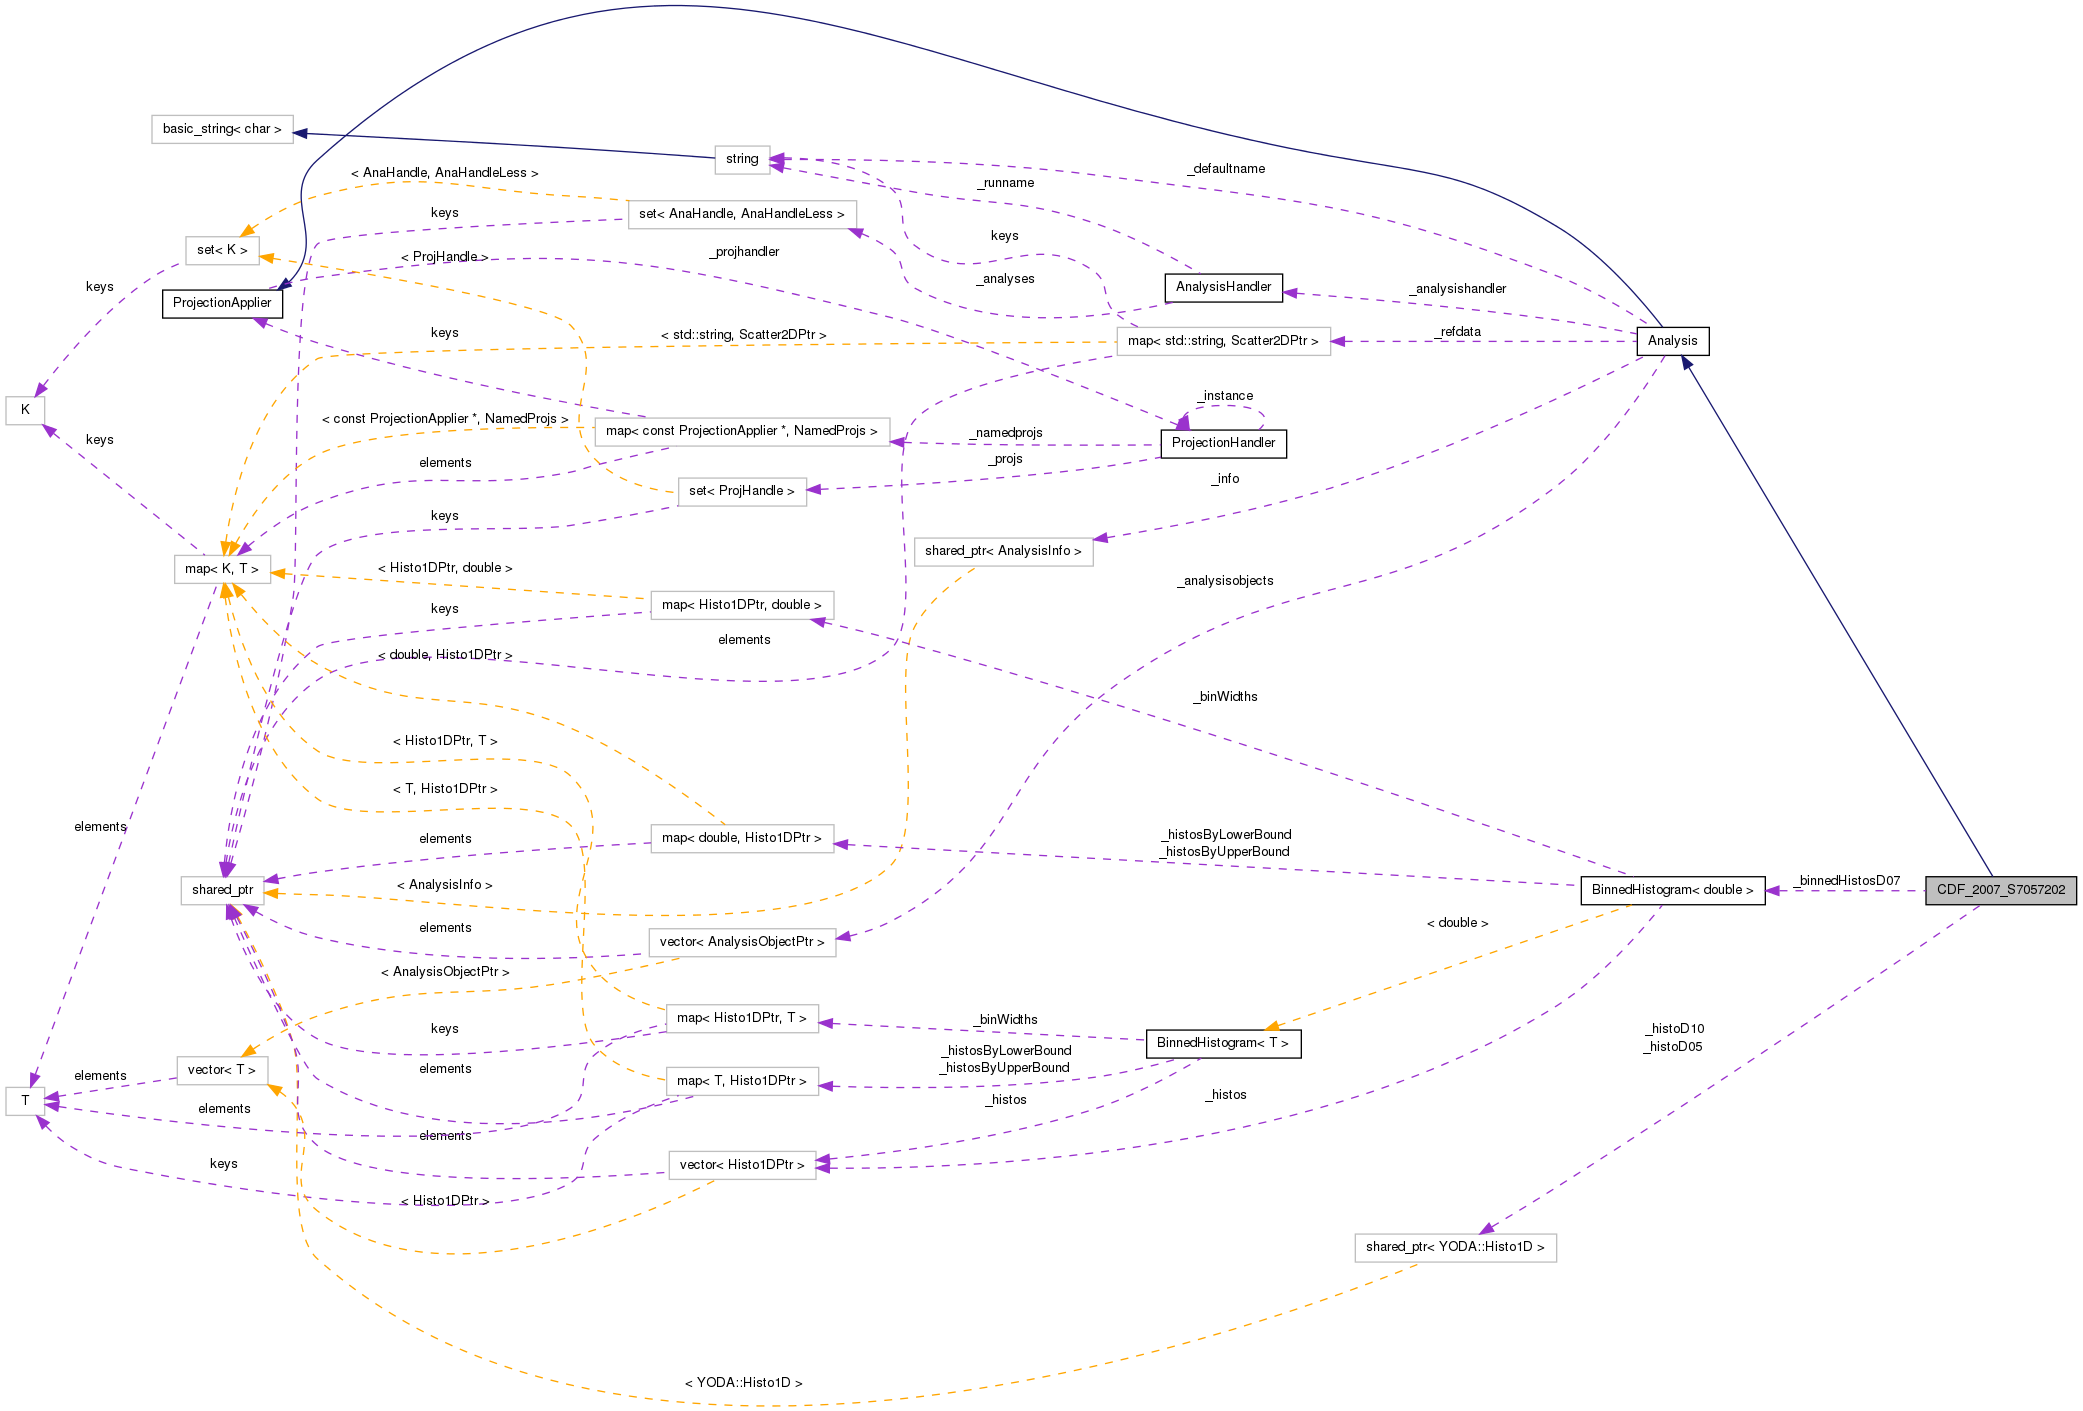This screenshot has width=2083, height=1411.
Task: Click the < AnalysisObjectPtr > template label
Action: 445,972
